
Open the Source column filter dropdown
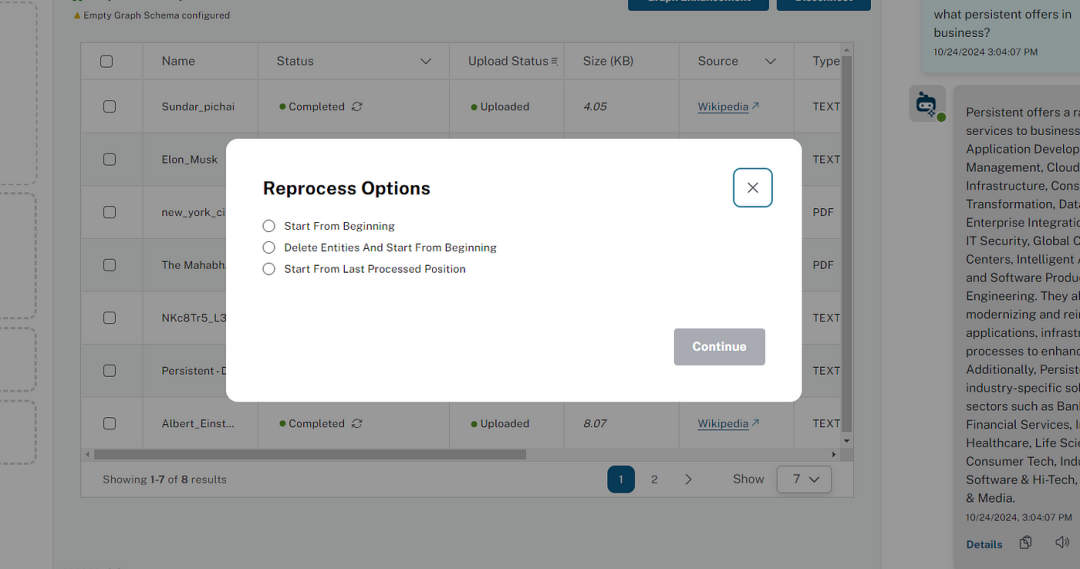(770, 61)
